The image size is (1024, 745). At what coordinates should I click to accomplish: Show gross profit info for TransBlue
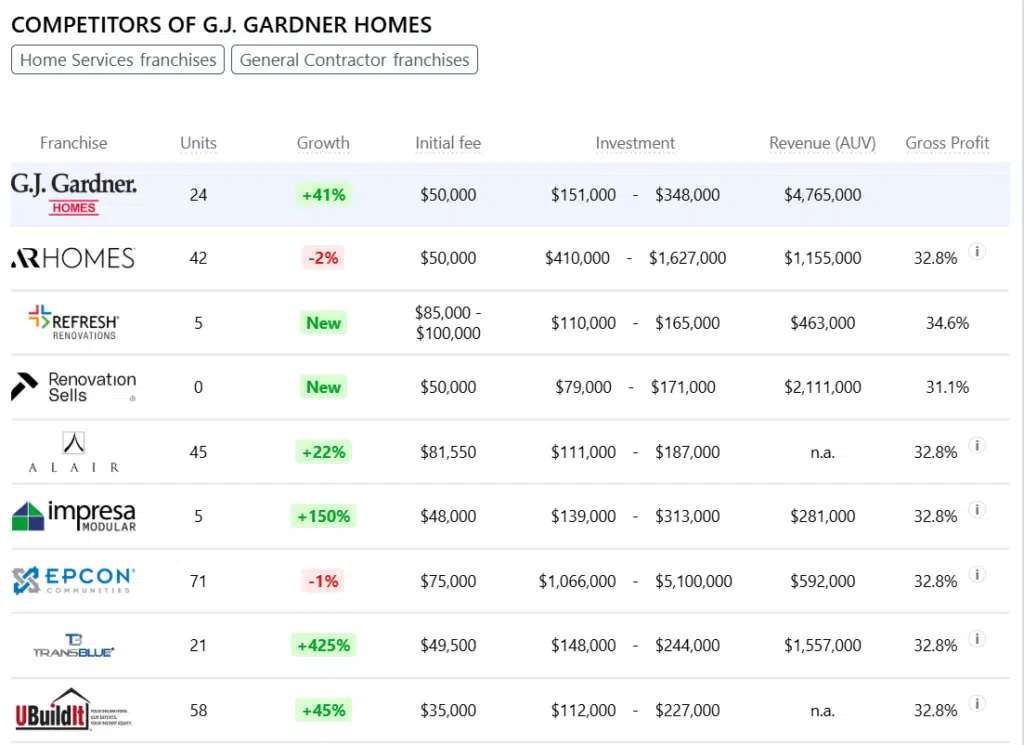tap(978, 638)
